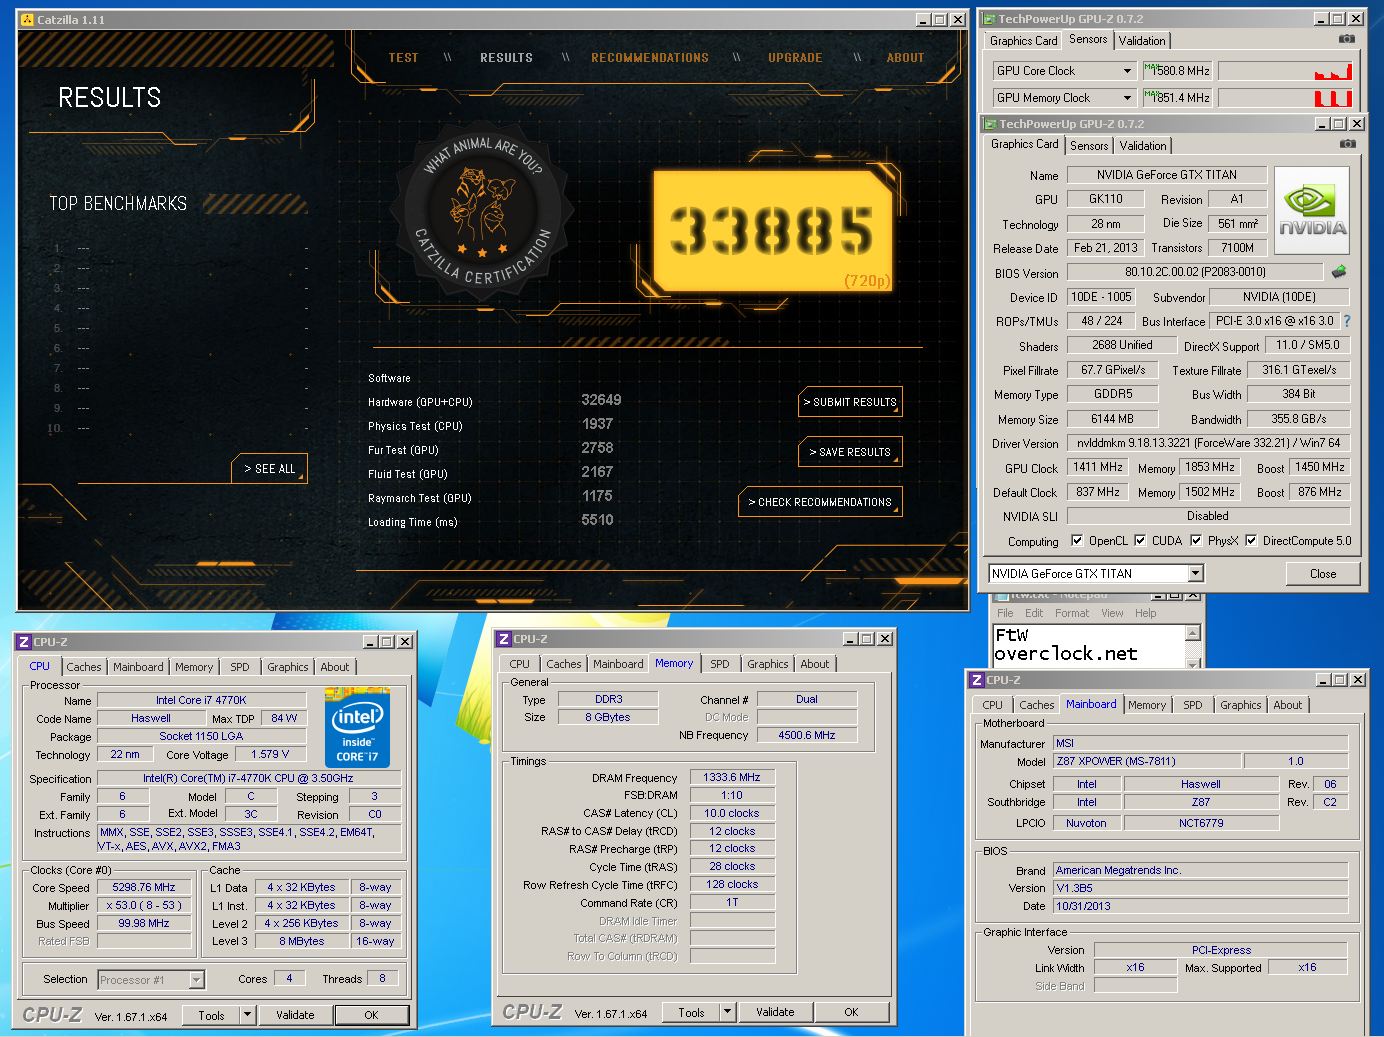Click the CPU-Z icon in the CPU tab window title
The image size is (1384, 1037).
click(x=24, y=642)
